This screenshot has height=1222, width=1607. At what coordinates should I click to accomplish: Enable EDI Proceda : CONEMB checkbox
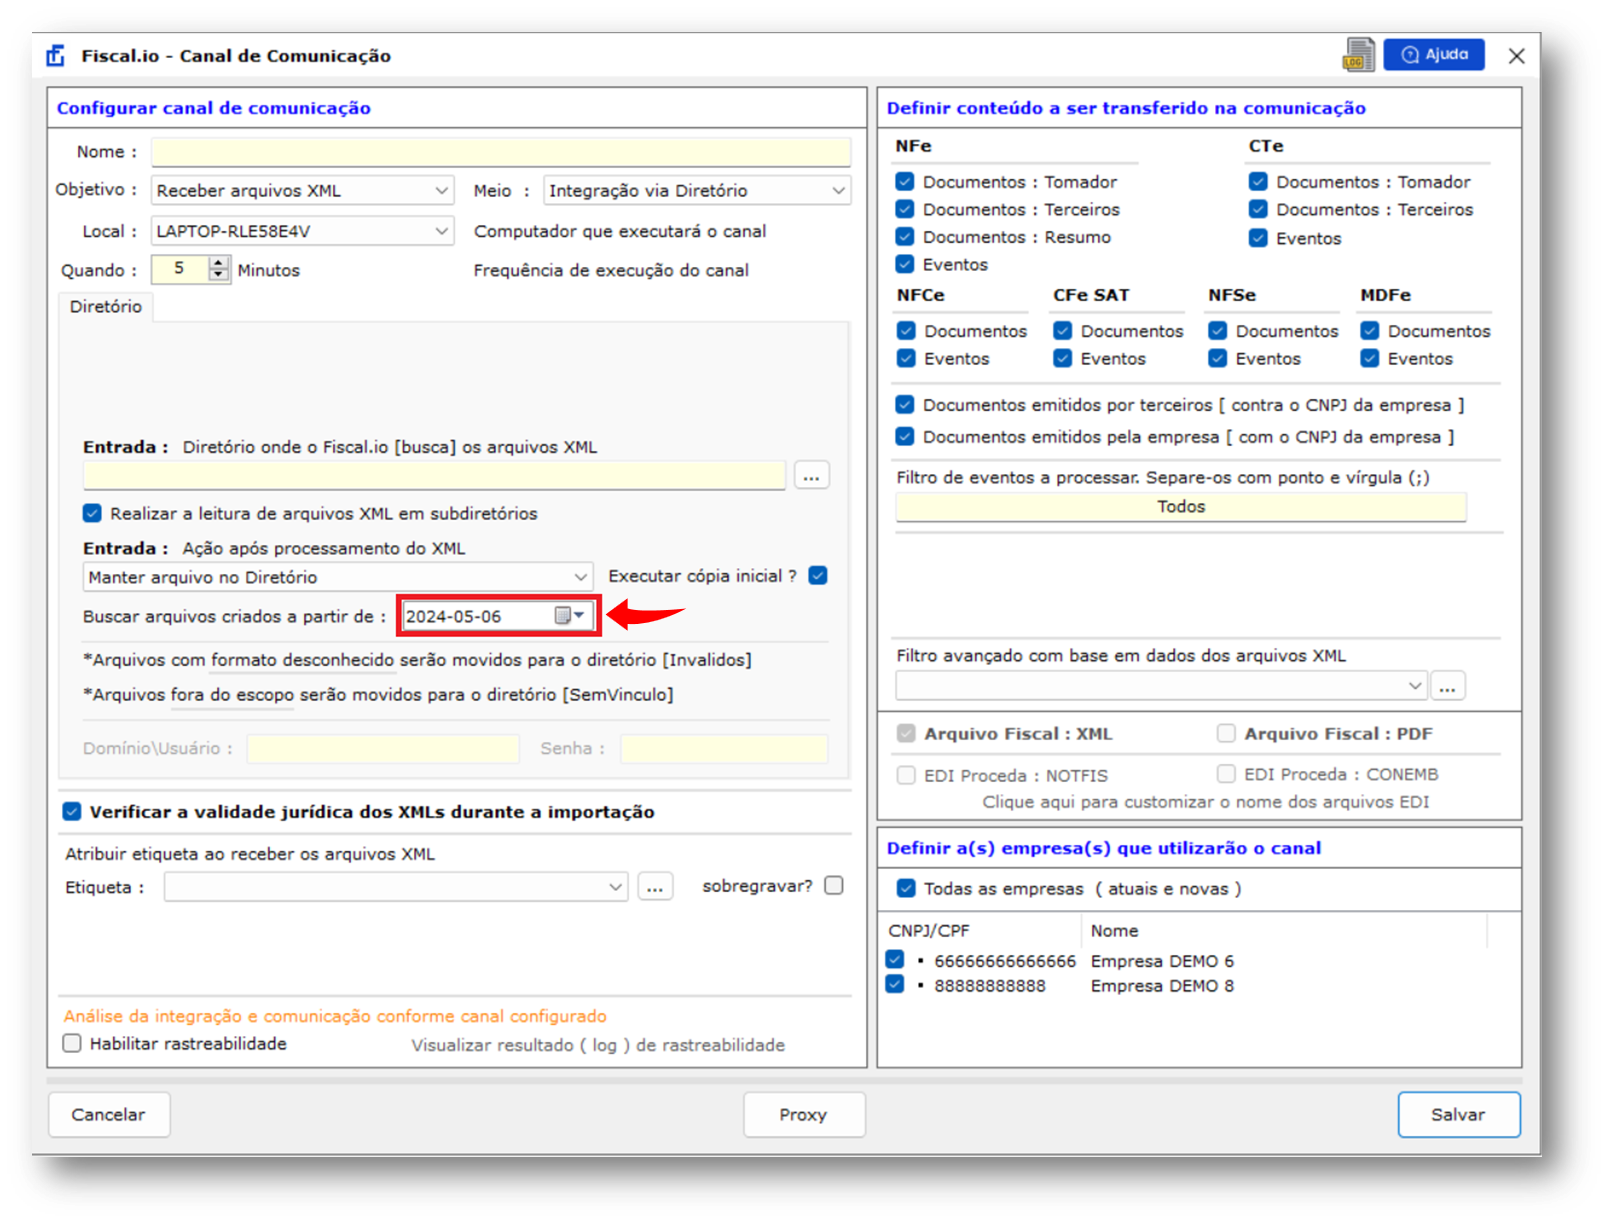coord(1226,774)
